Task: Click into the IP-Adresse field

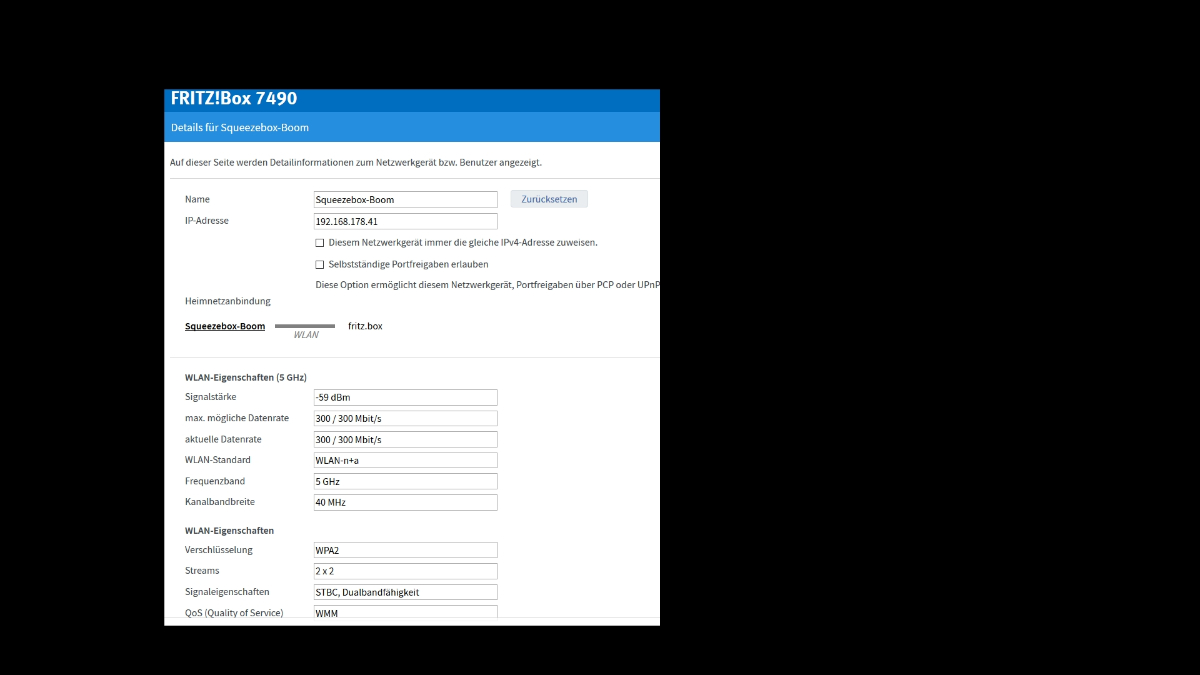Action: click(405, 221)
